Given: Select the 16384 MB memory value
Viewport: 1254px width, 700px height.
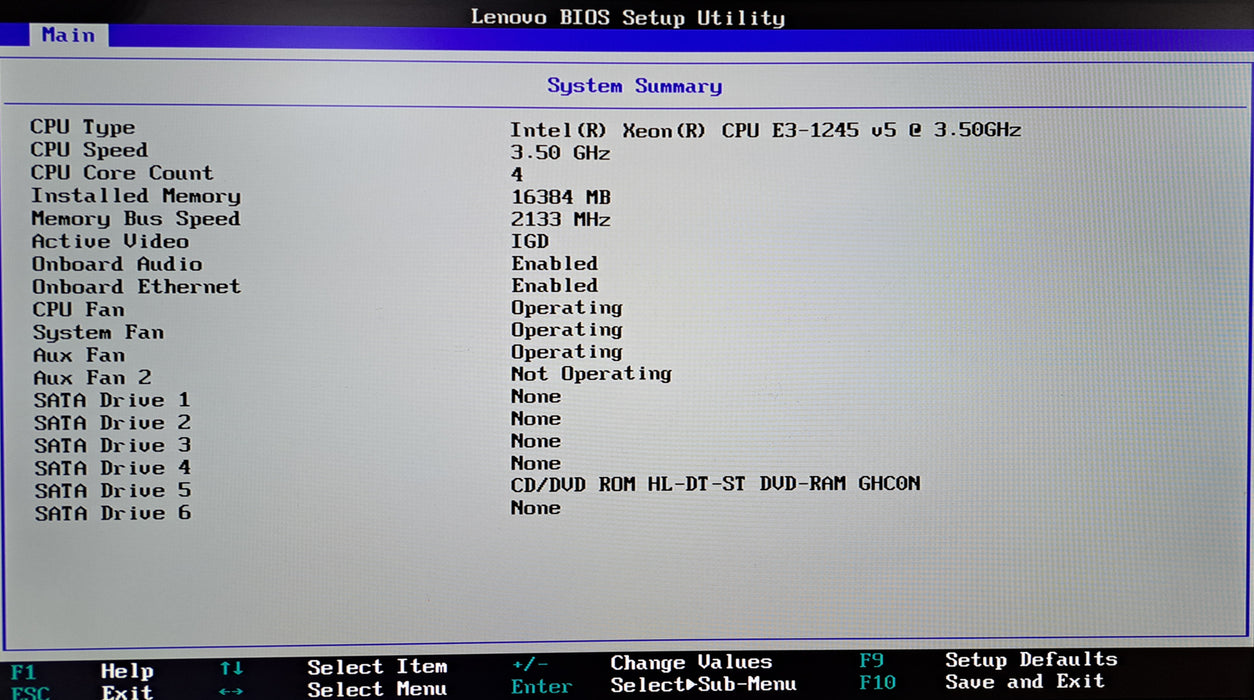Looking at the screenshot, I should coord(560,197).
